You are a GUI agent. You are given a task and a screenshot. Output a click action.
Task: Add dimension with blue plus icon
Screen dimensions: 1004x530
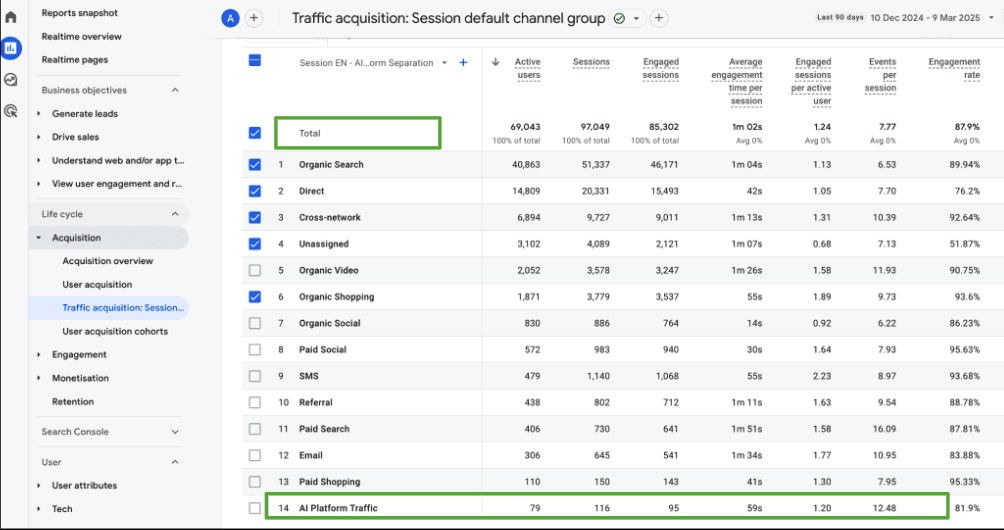(463, 63)
